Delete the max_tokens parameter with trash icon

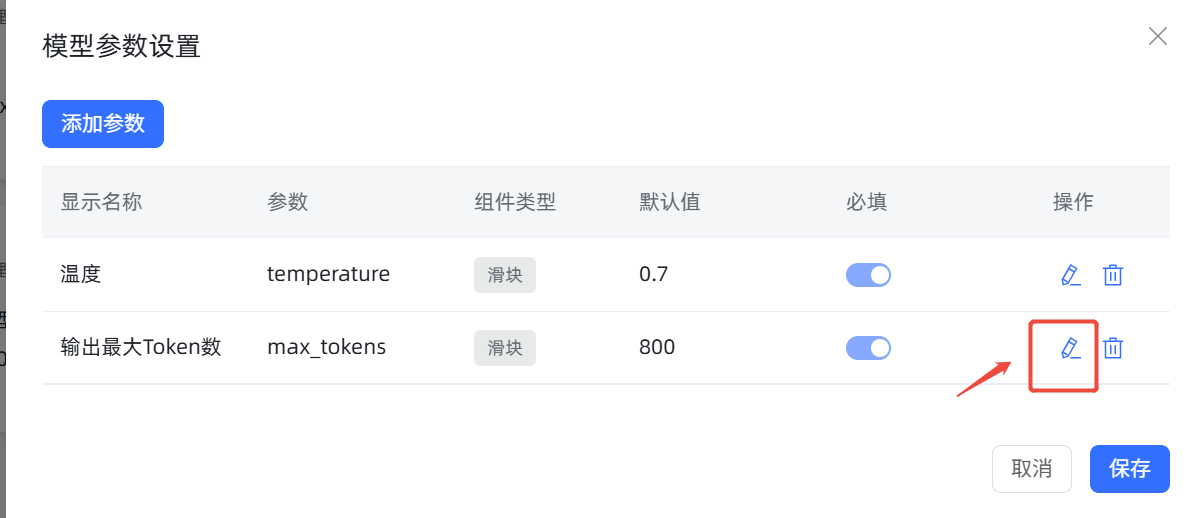click(1113, 348)
